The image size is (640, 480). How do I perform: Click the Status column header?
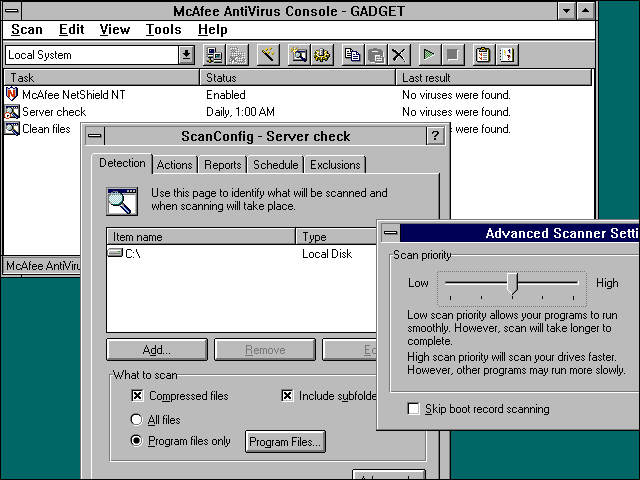298,78
